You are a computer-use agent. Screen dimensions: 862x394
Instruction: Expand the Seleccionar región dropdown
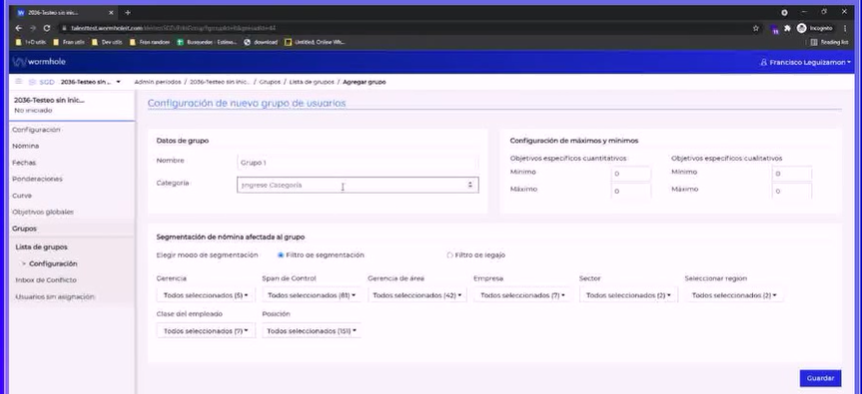click(734, 296)
